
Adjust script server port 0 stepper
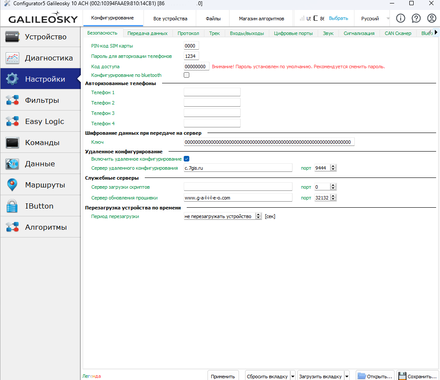tap(333, 187)
